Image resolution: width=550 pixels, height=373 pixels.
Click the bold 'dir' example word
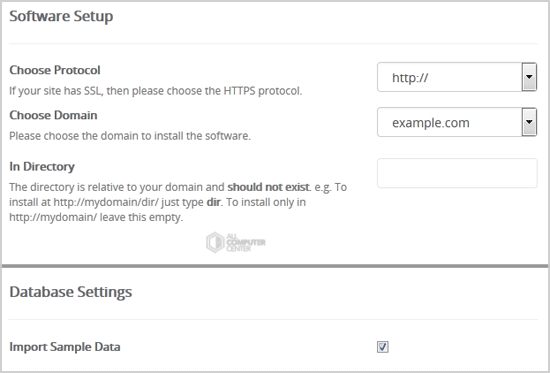(213, 202)
